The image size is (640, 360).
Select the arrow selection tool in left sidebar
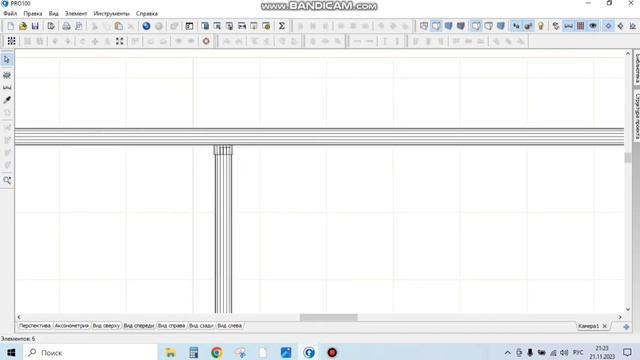pos(7,60)
